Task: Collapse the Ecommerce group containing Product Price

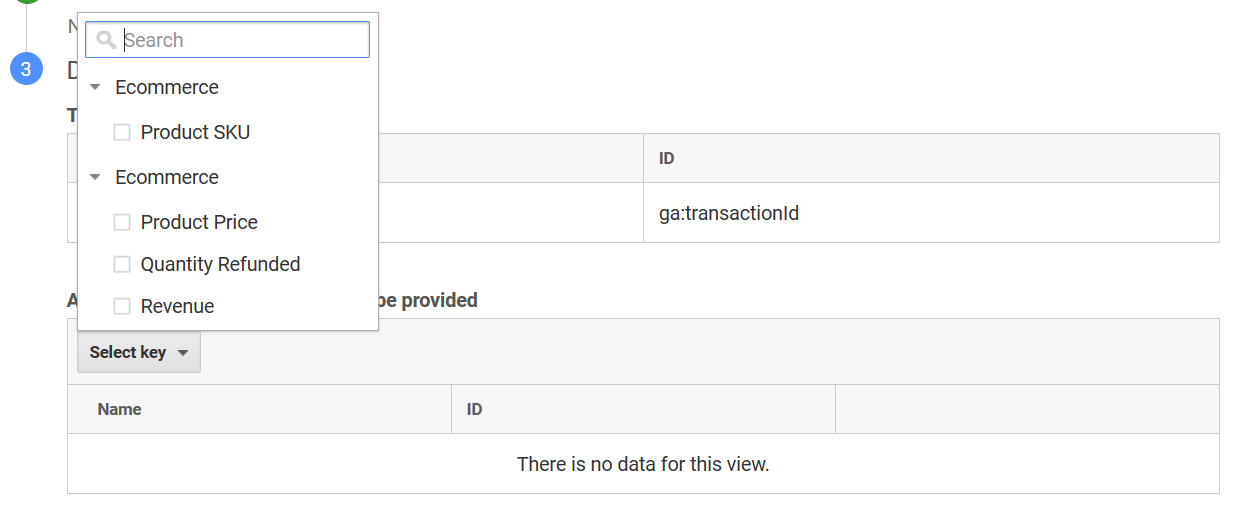Action: (95, 178)
